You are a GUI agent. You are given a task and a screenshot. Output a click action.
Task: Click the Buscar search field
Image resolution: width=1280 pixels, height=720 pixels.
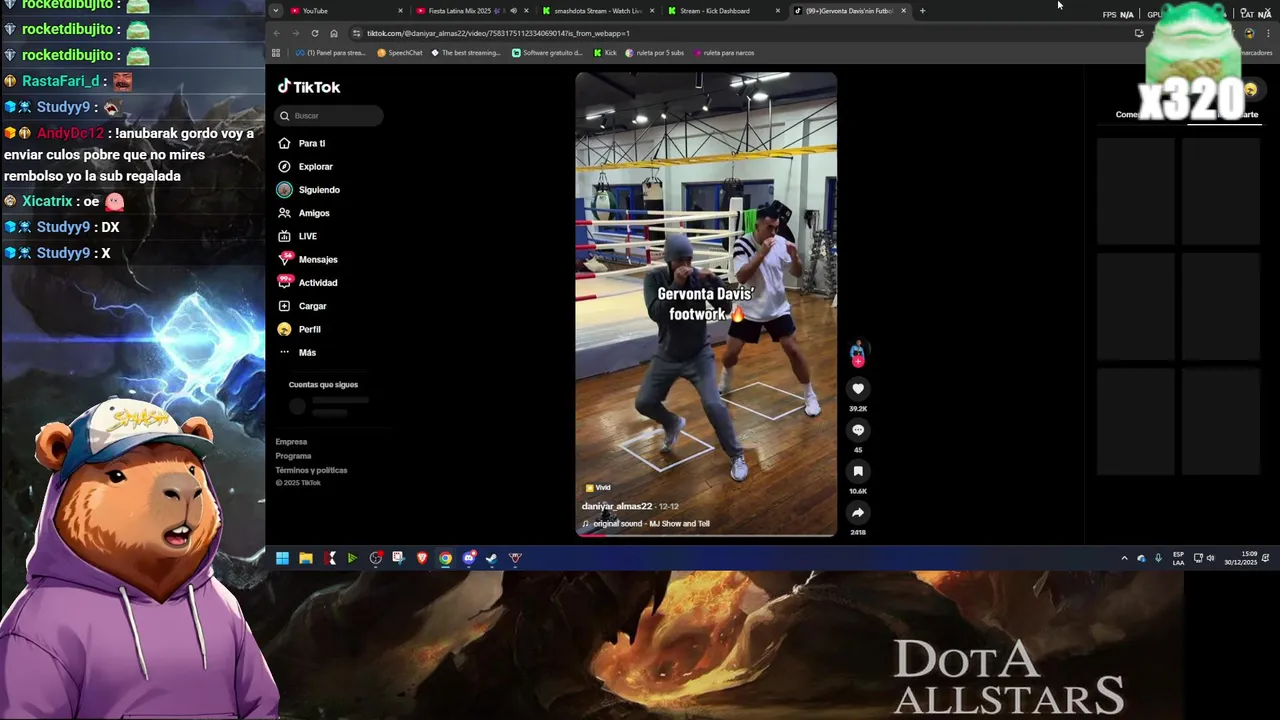330,116
